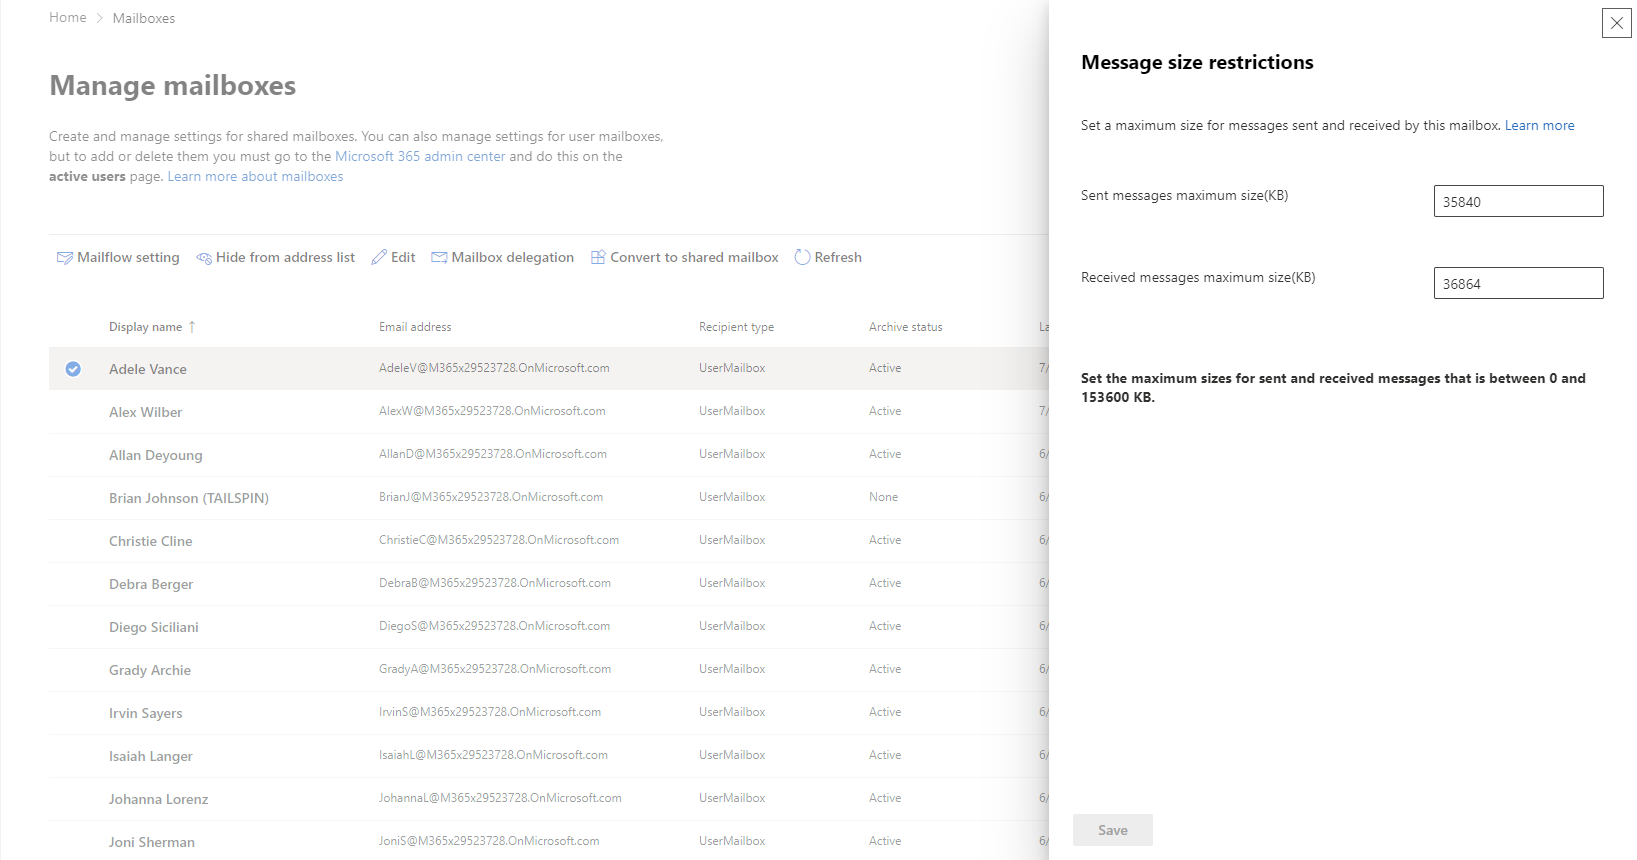Image resolution: width=1637 pixels, height=860 pixels.
Task: Click the Recipient type column header
Action: click(736, 327)
